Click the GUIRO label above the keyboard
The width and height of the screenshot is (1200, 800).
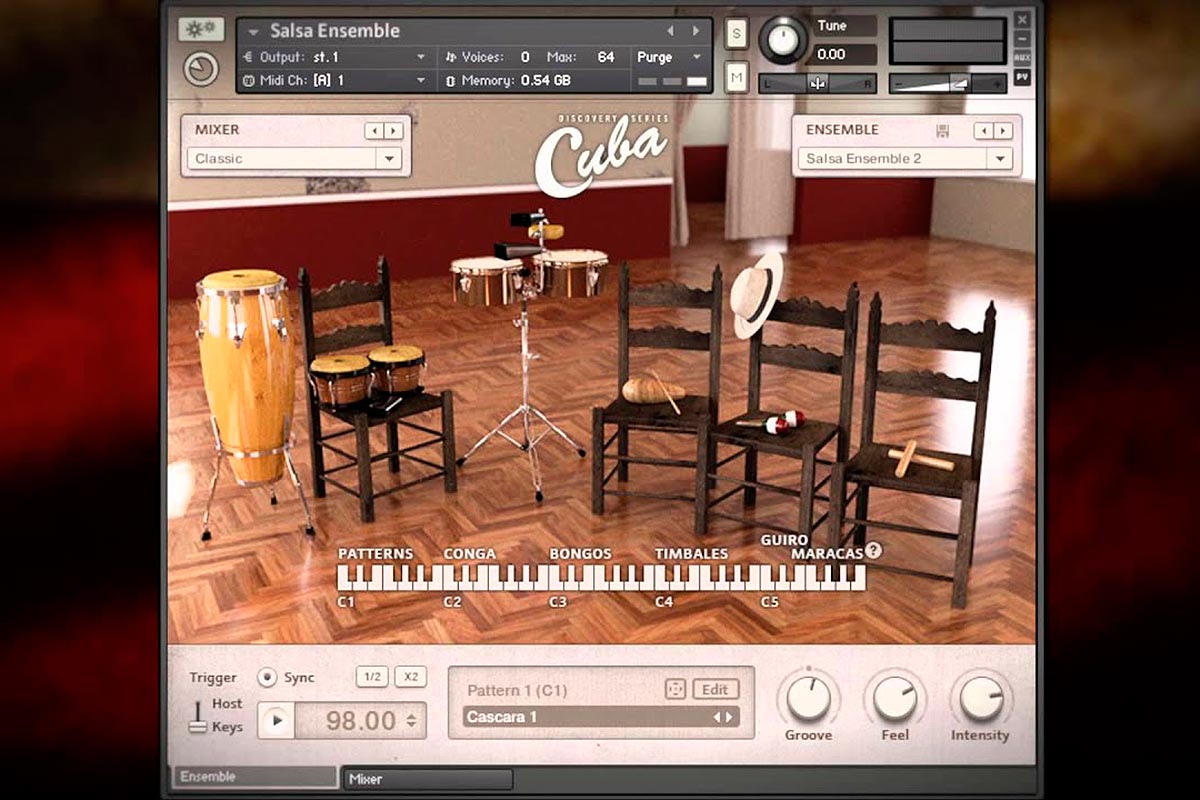(x=785, y=540)
